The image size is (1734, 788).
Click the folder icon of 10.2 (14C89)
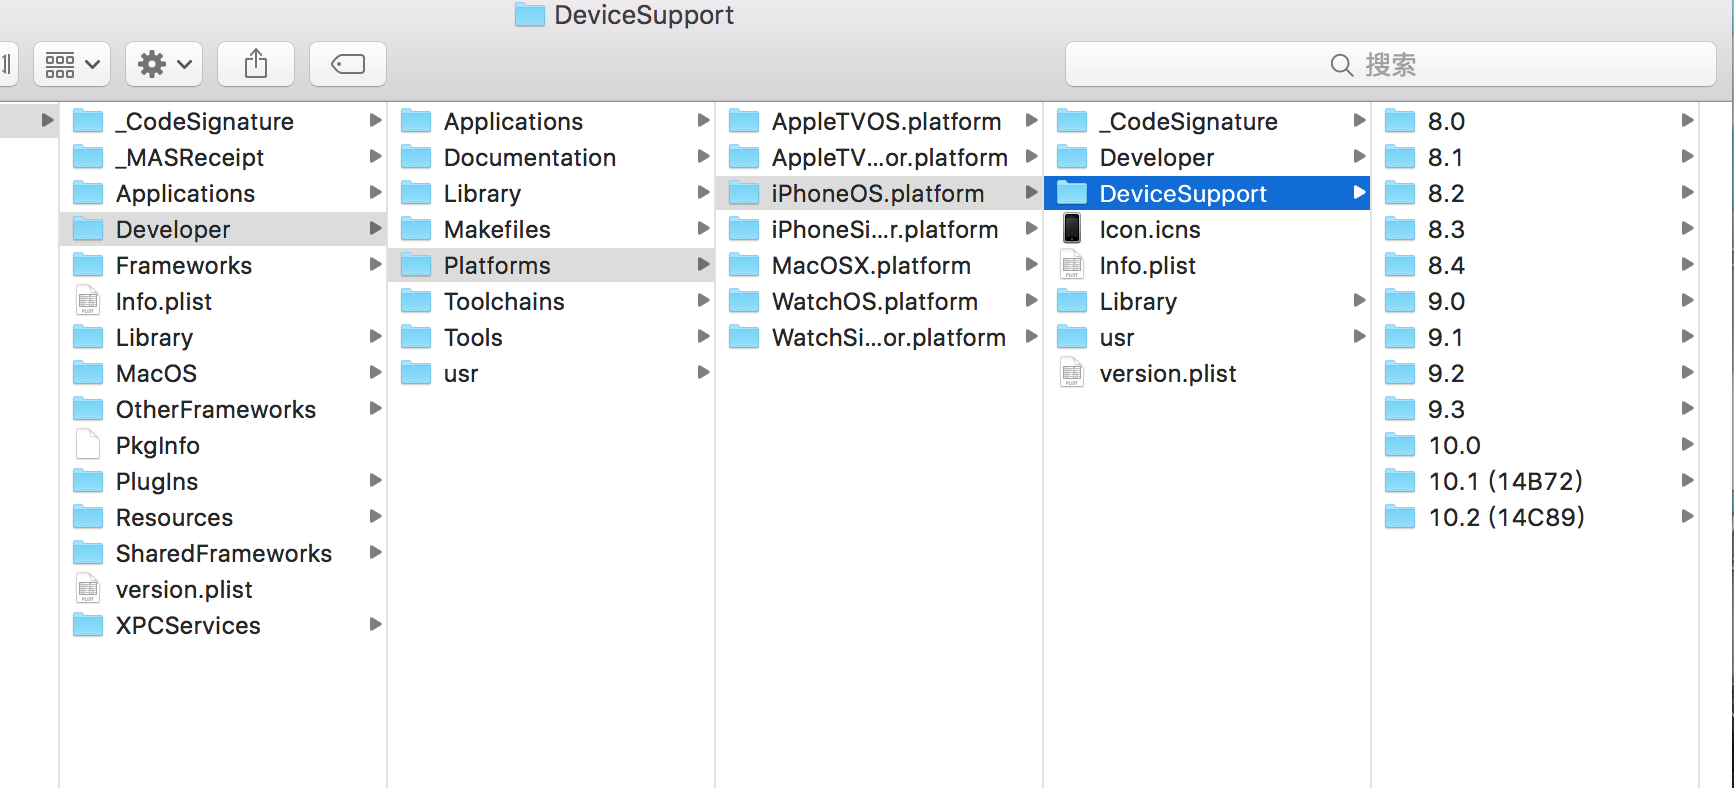1400,517
